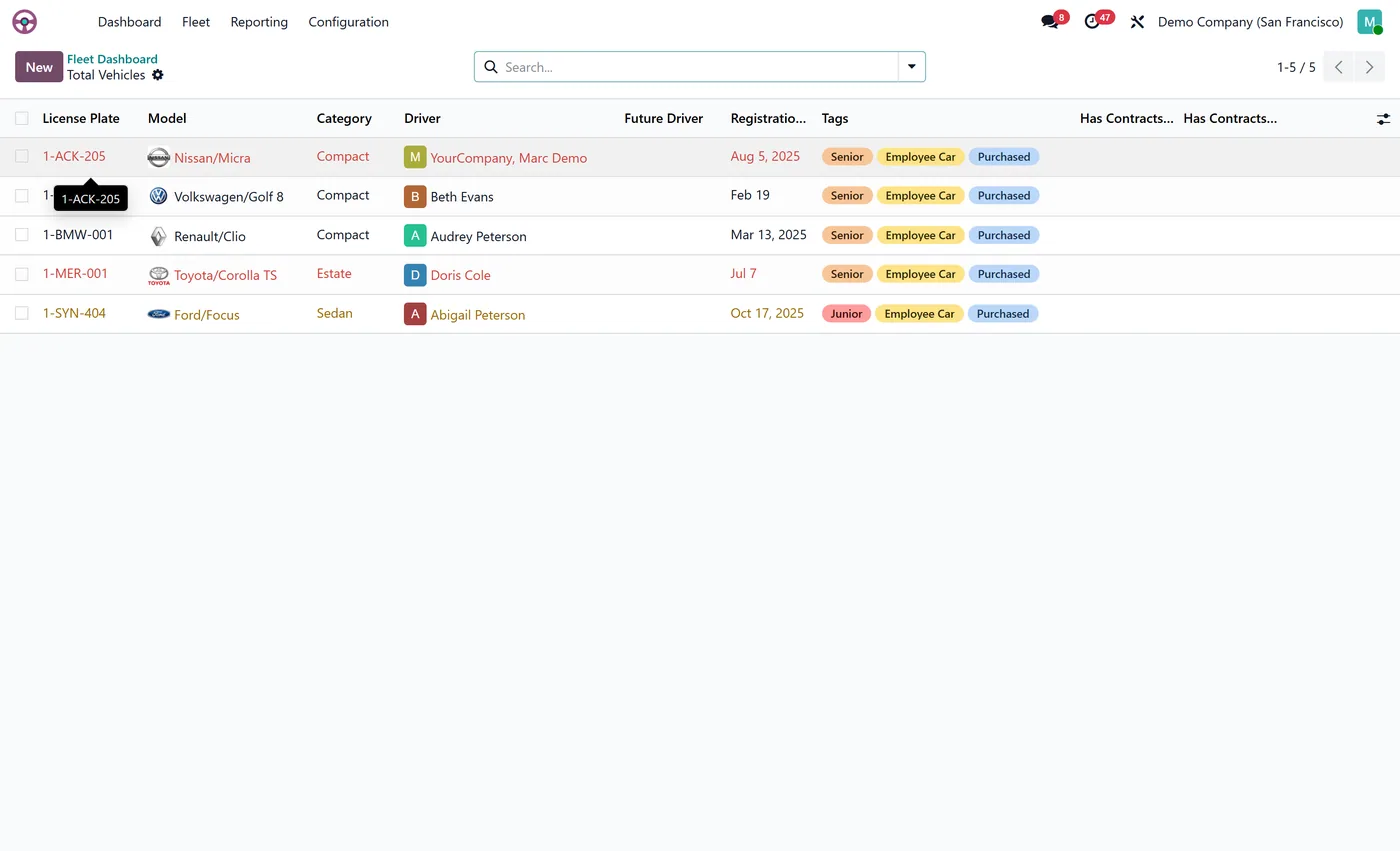1400x851 pixels.
Task: Click the New button
Action: pos(39,67)
